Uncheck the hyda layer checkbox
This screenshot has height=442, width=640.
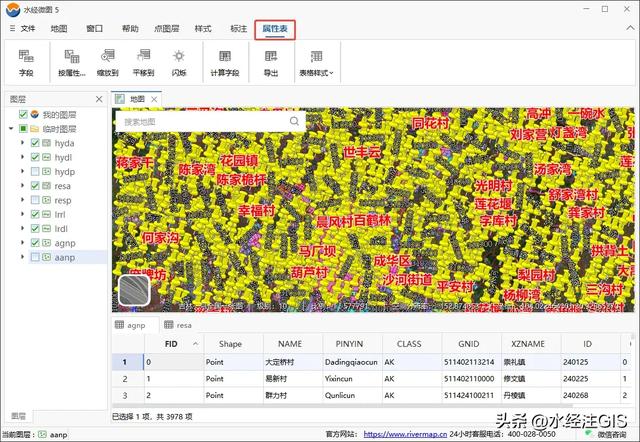[35, 143]
